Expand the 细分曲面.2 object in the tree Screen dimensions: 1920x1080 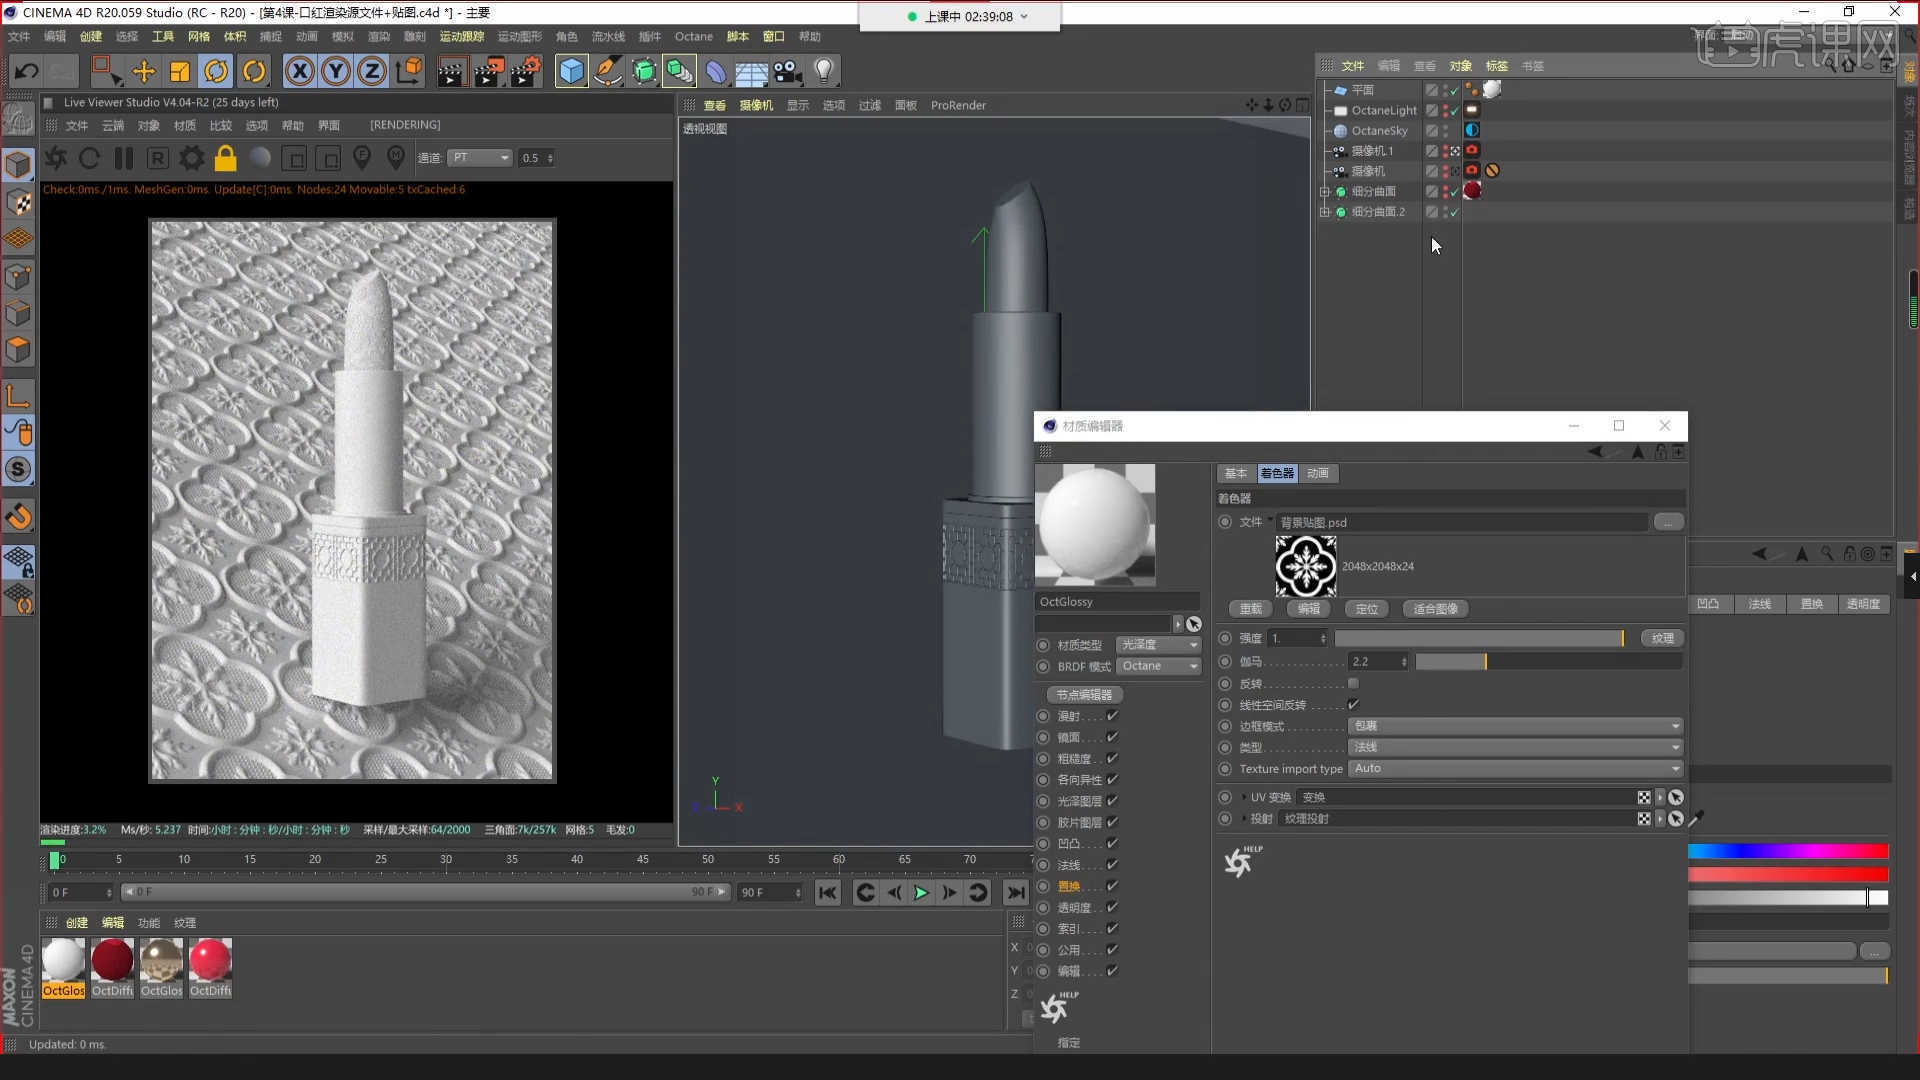pyautogui.click(x=1325, y=212)
